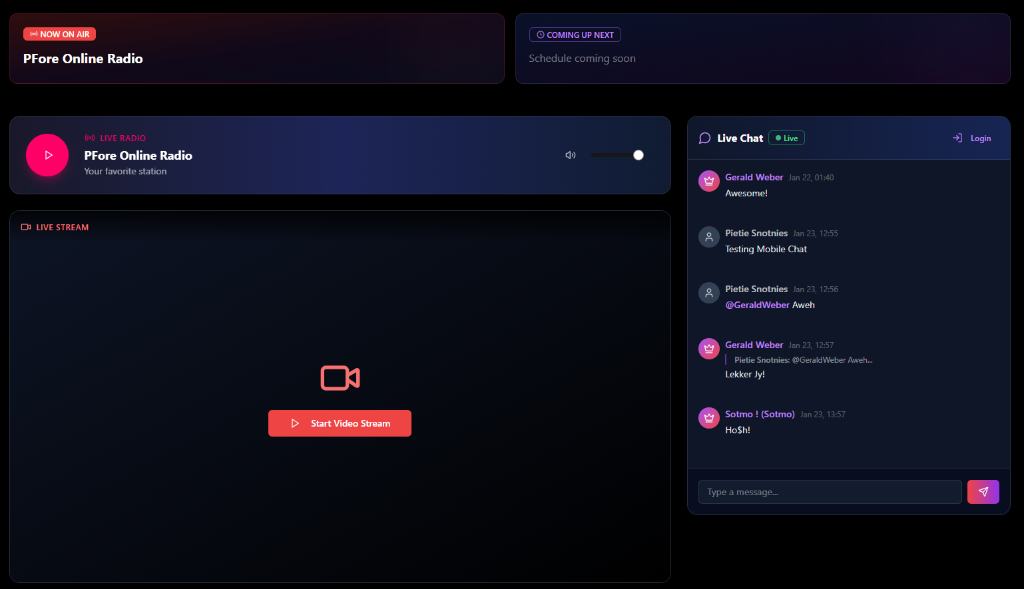This screenshot has height=589, width=1024.
Task: Click Pietie Snotnies avatar on Aweh message
Action: pos(709,293)
